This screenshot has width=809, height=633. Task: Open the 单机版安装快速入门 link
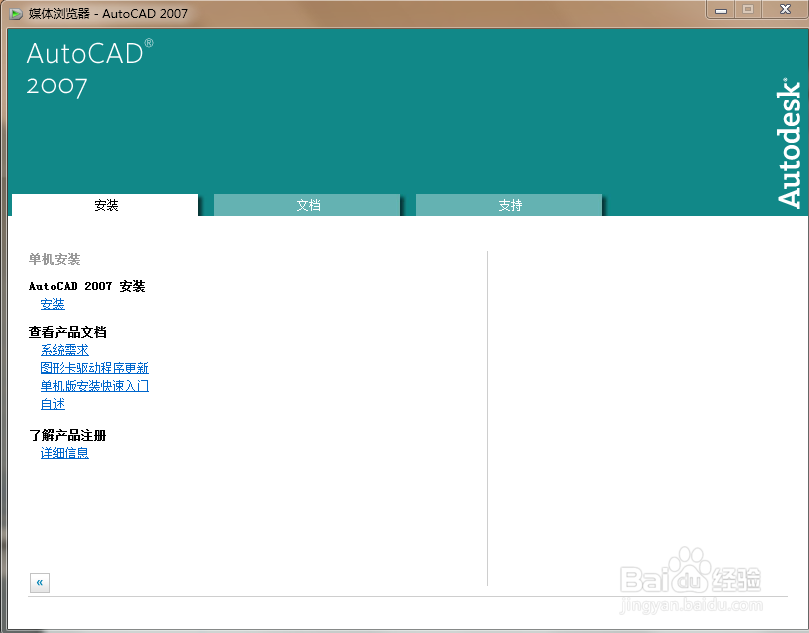tap(94, 386)
